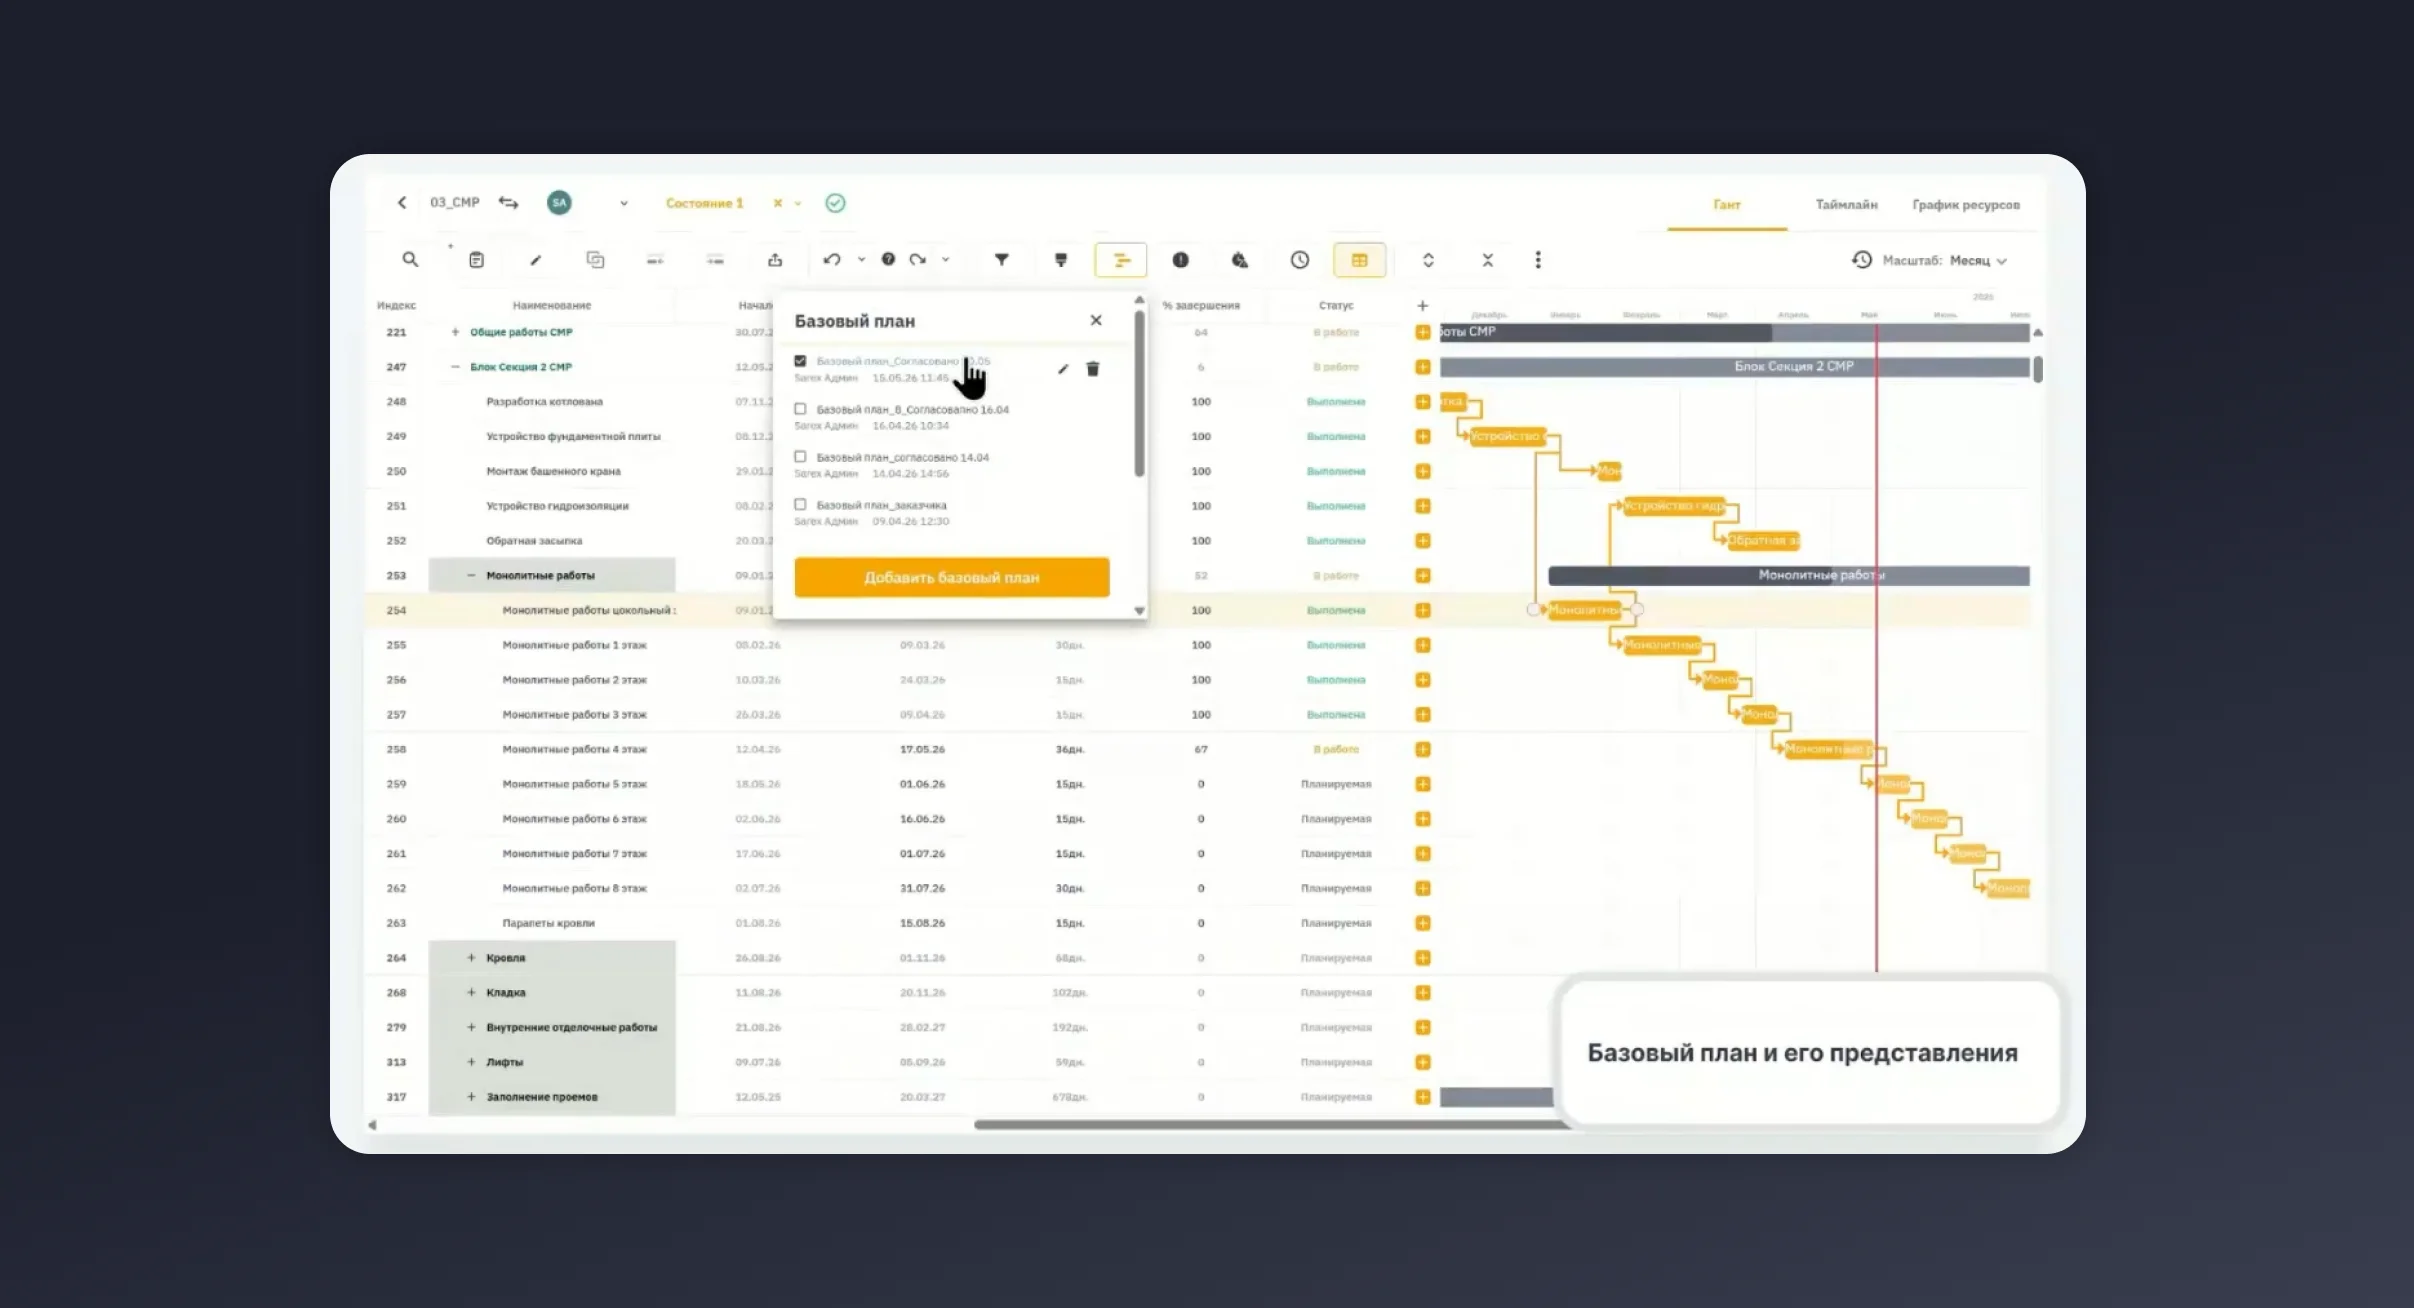Switch to the Гант tab
The image size is (2414, 1308).
[x=1727, y=205]
